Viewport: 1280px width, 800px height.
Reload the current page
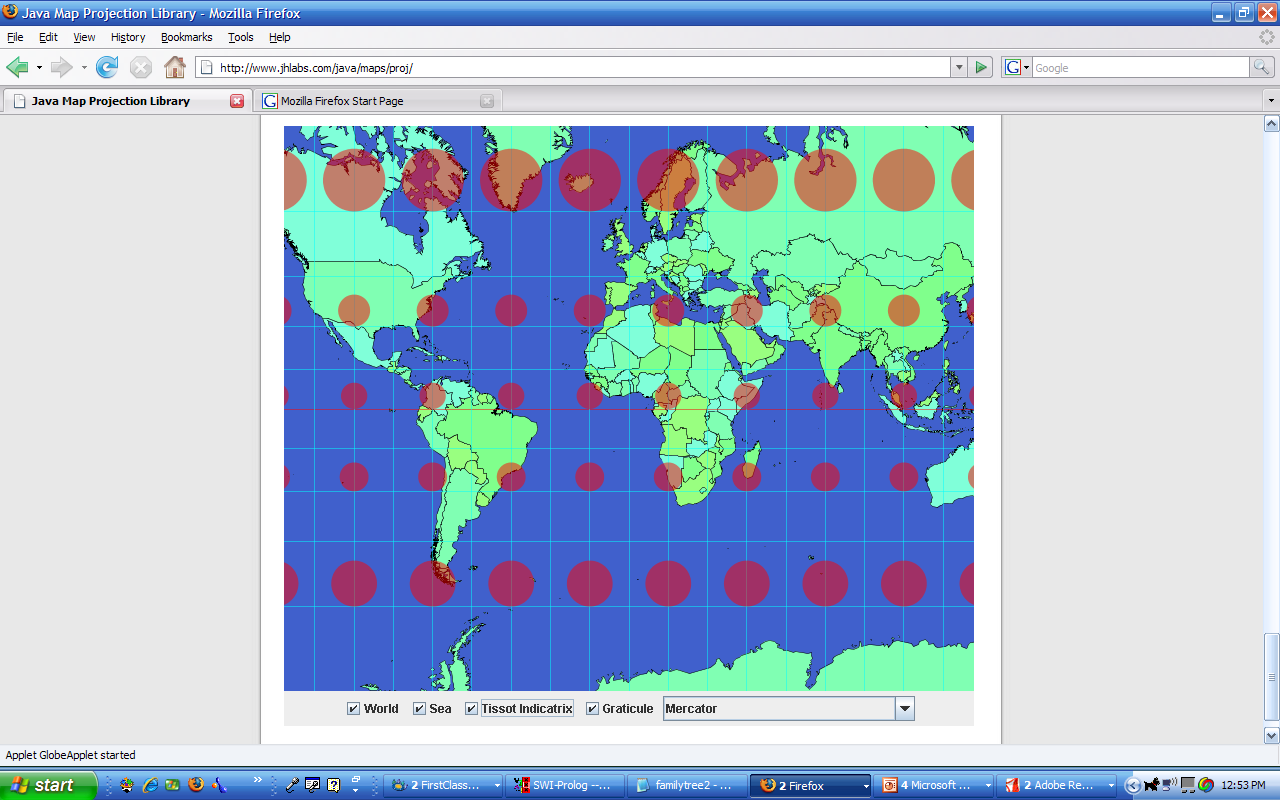pos(105,67)
